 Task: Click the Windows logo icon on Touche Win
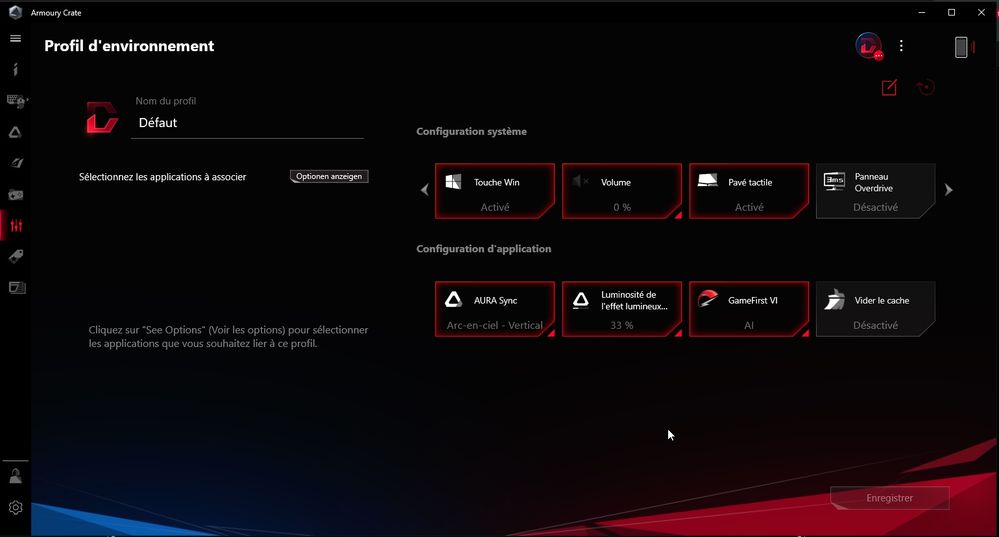(453, 182)
